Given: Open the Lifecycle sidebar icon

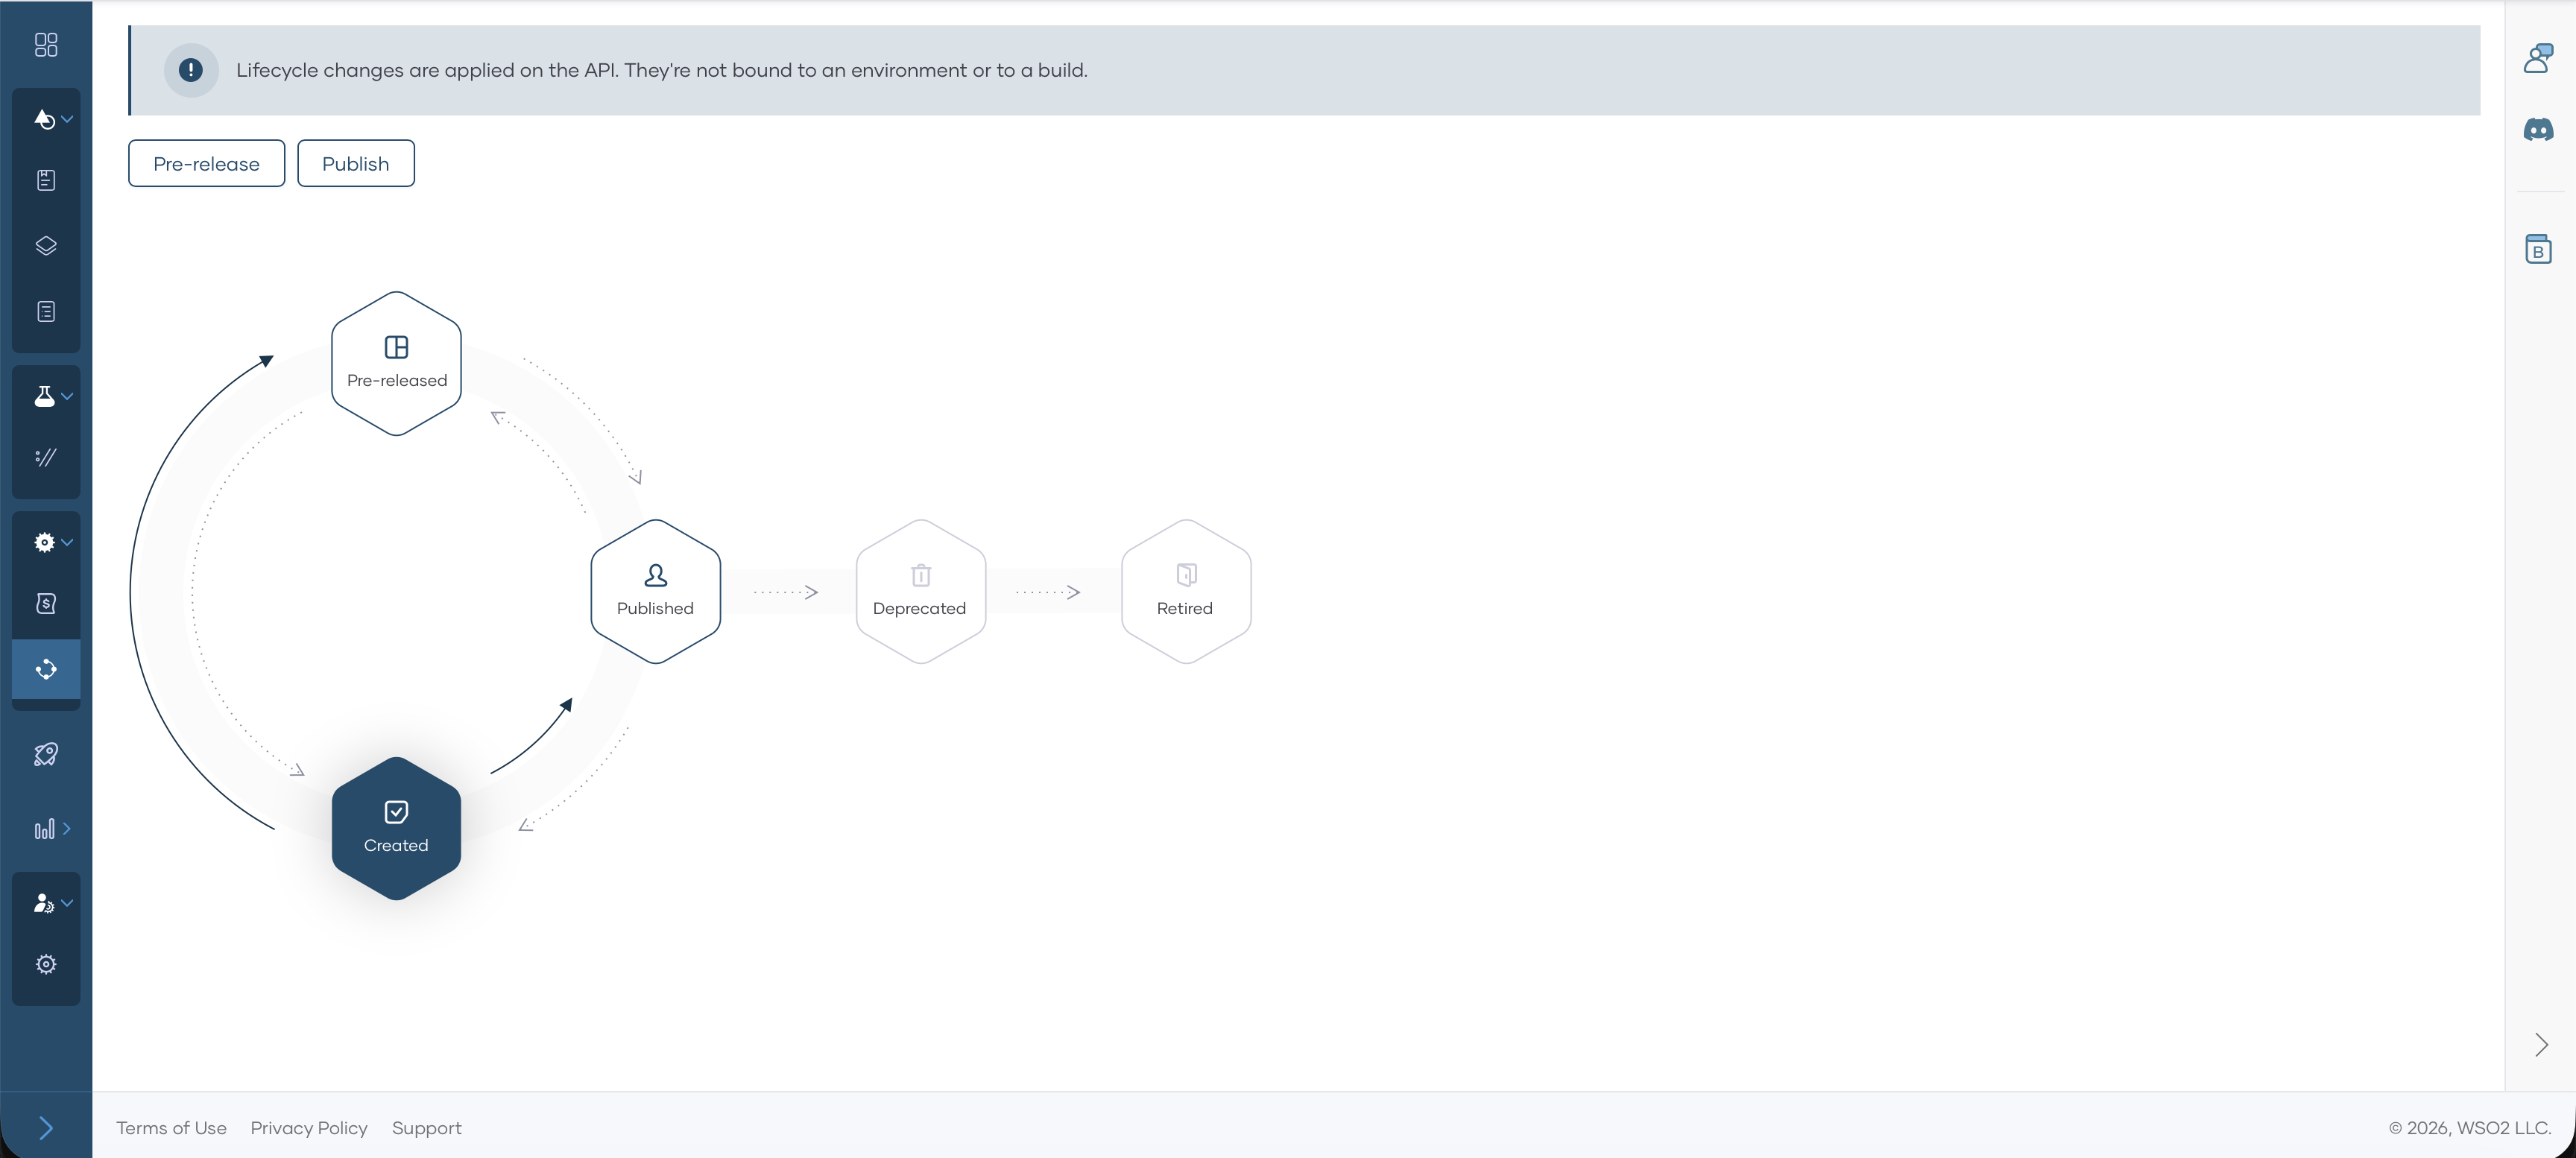Looking at the screenshot, I should click(x=46, y=669).
